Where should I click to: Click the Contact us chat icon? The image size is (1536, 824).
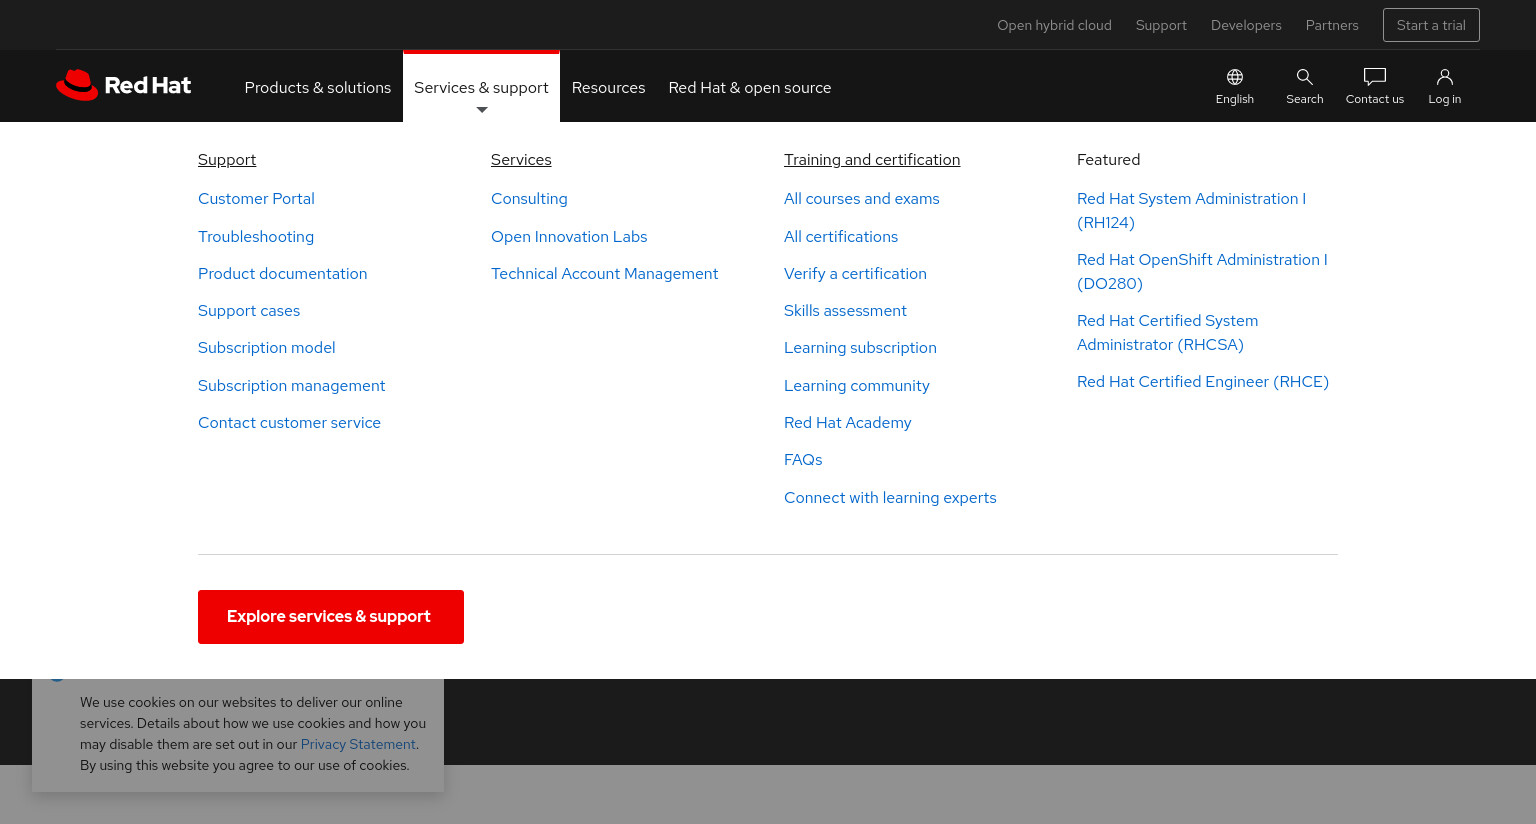1375,87
